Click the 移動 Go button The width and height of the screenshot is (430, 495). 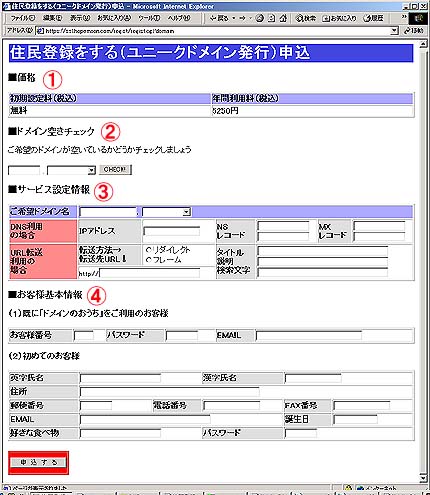[x=414, y=31]
